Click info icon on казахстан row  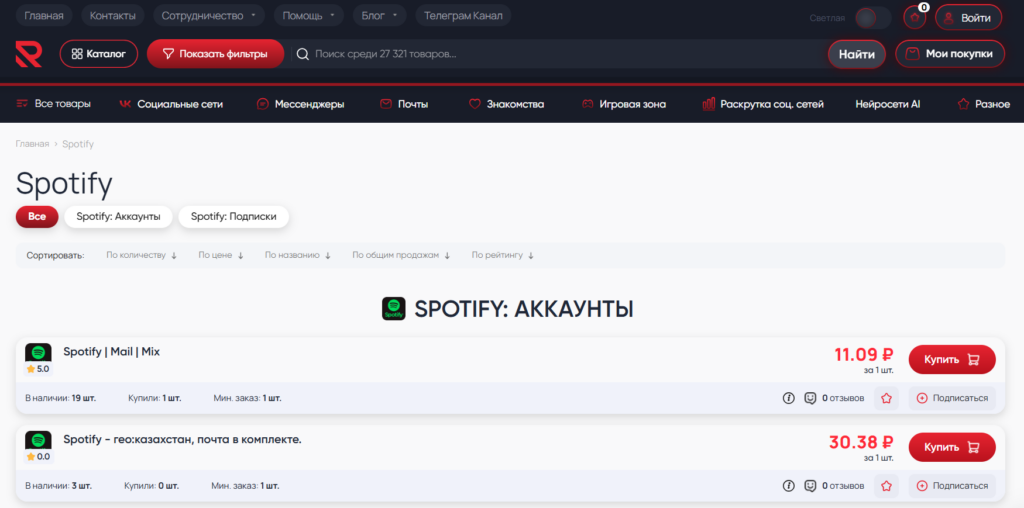tap(789, 486)
